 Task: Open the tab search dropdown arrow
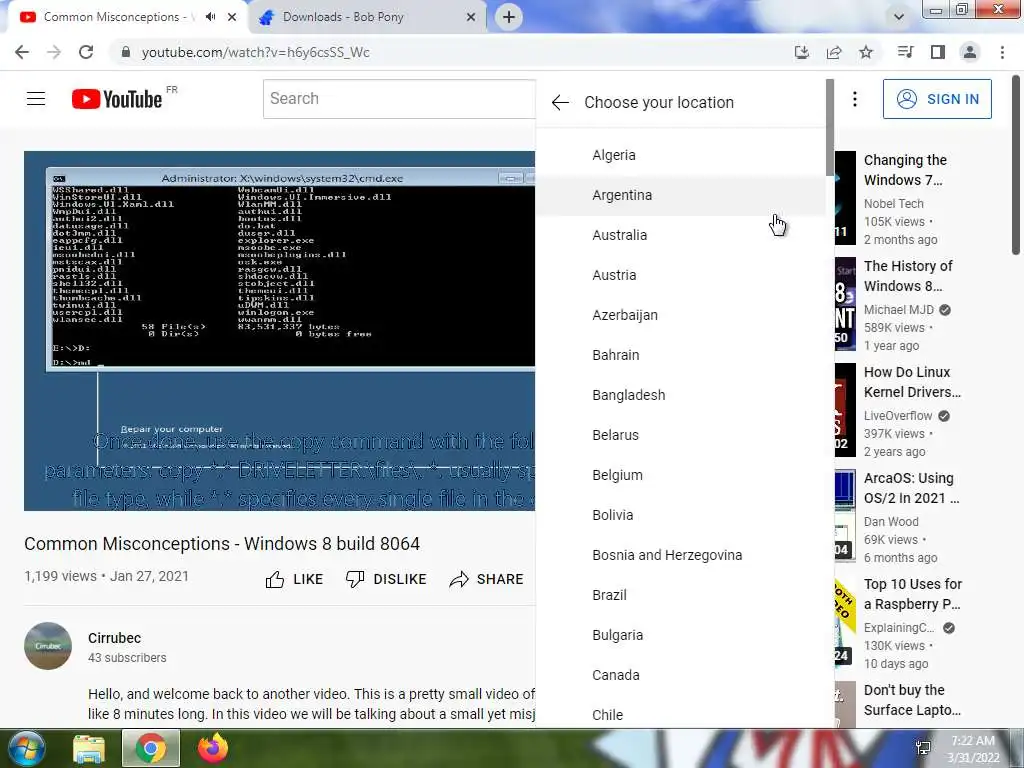(x=899, y=17)
